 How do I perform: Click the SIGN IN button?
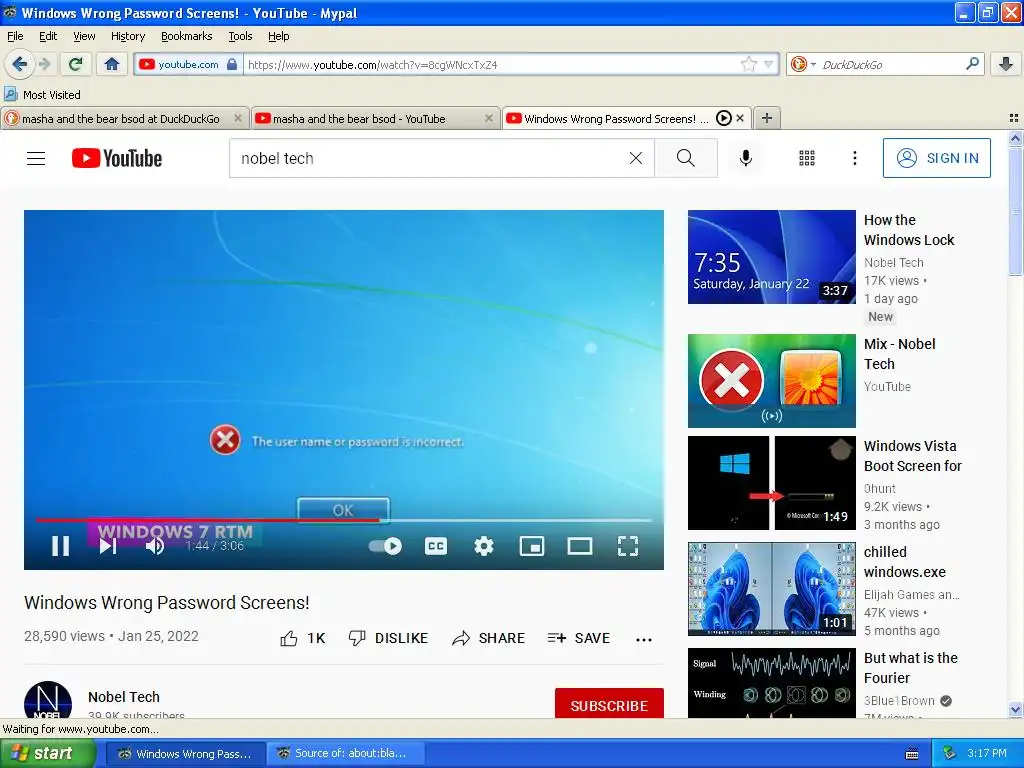[936, 158]
